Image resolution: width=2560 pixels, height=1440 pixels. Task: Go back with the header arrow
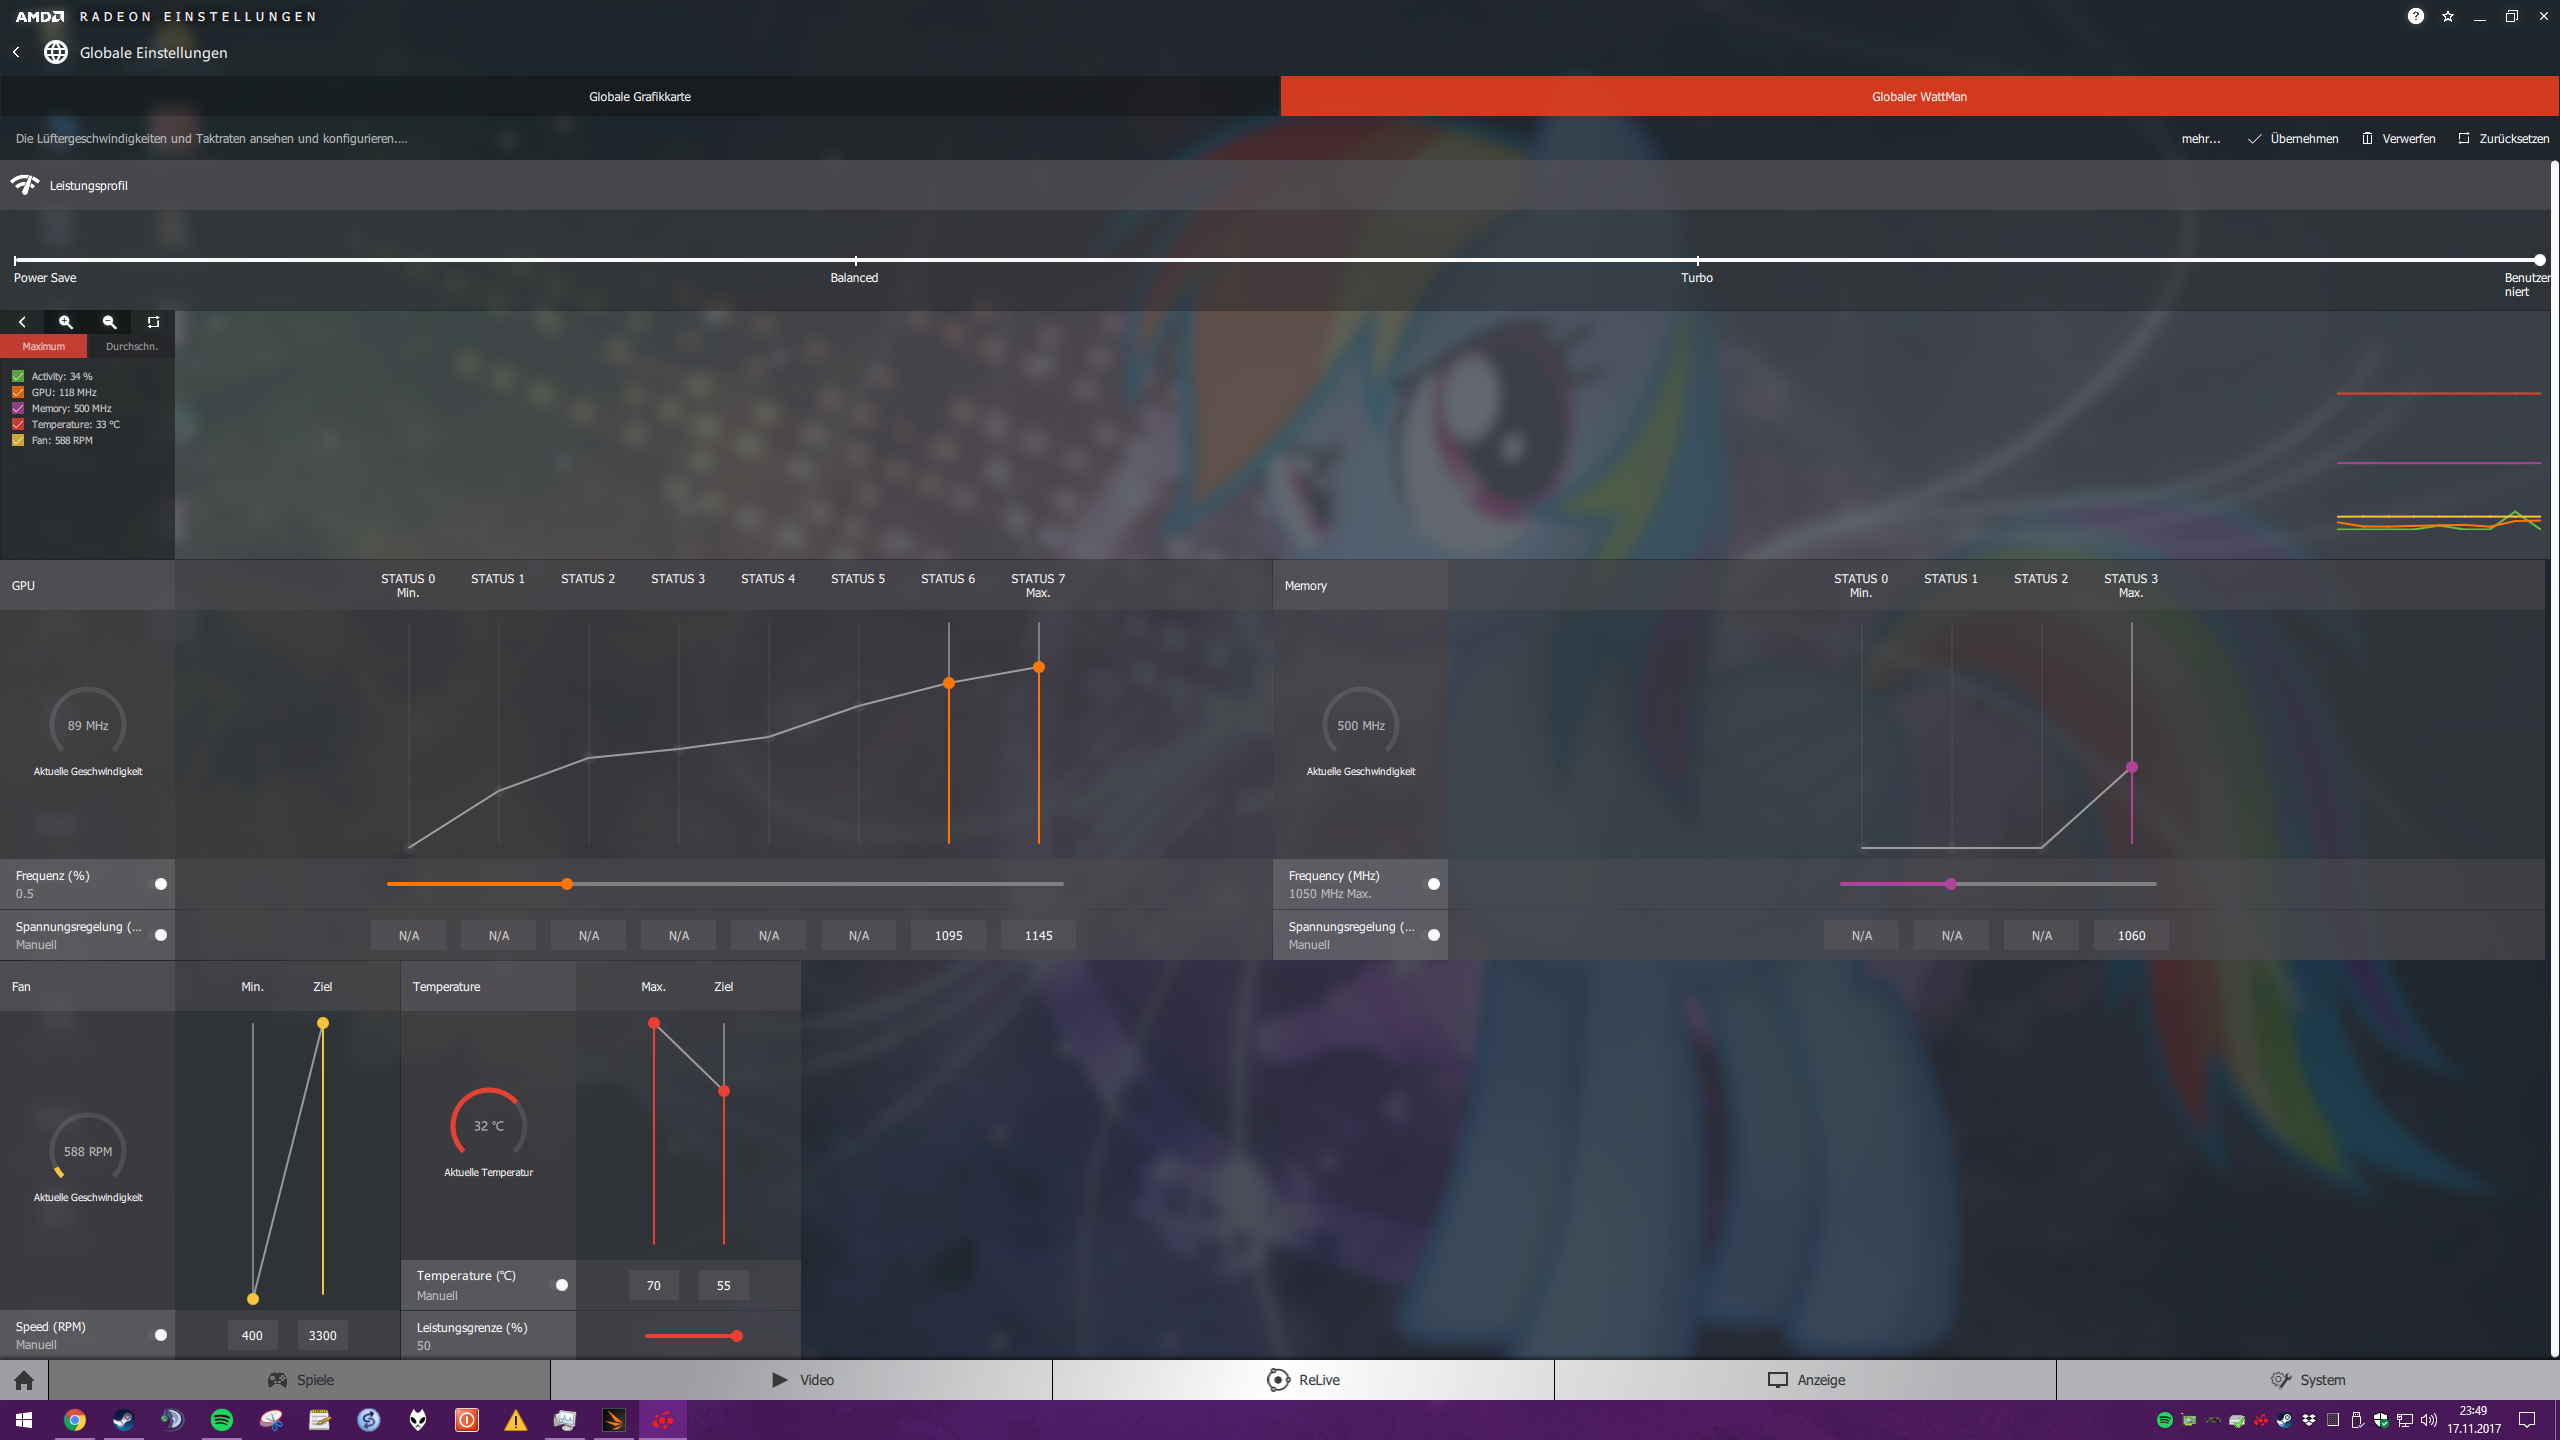click(x=16, y=52)
